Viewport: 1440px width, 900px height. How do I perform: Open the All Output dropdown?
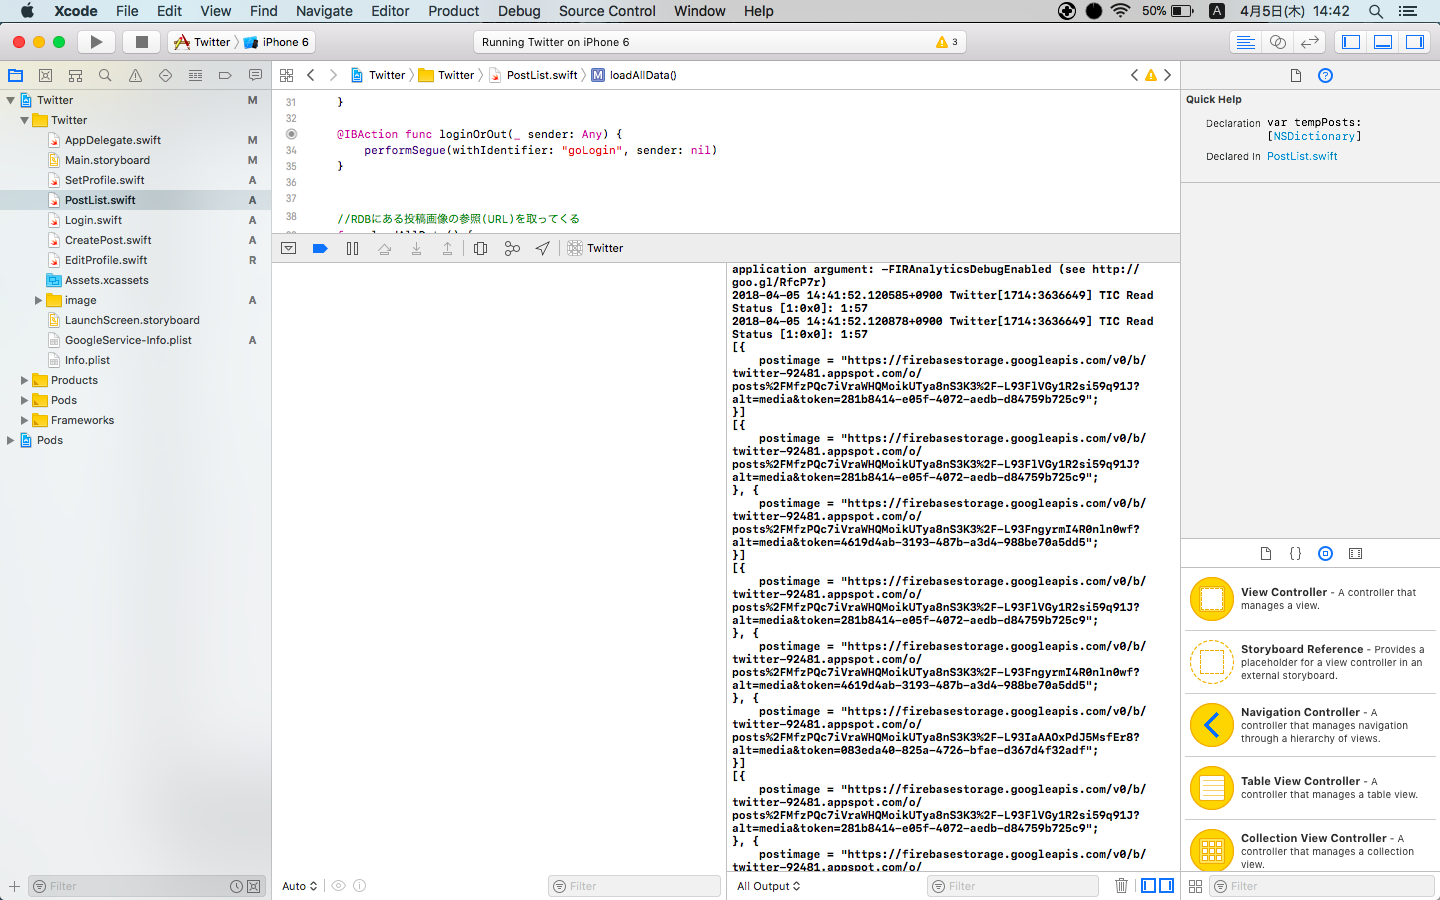pyautogui.click(x=767, y=886)
